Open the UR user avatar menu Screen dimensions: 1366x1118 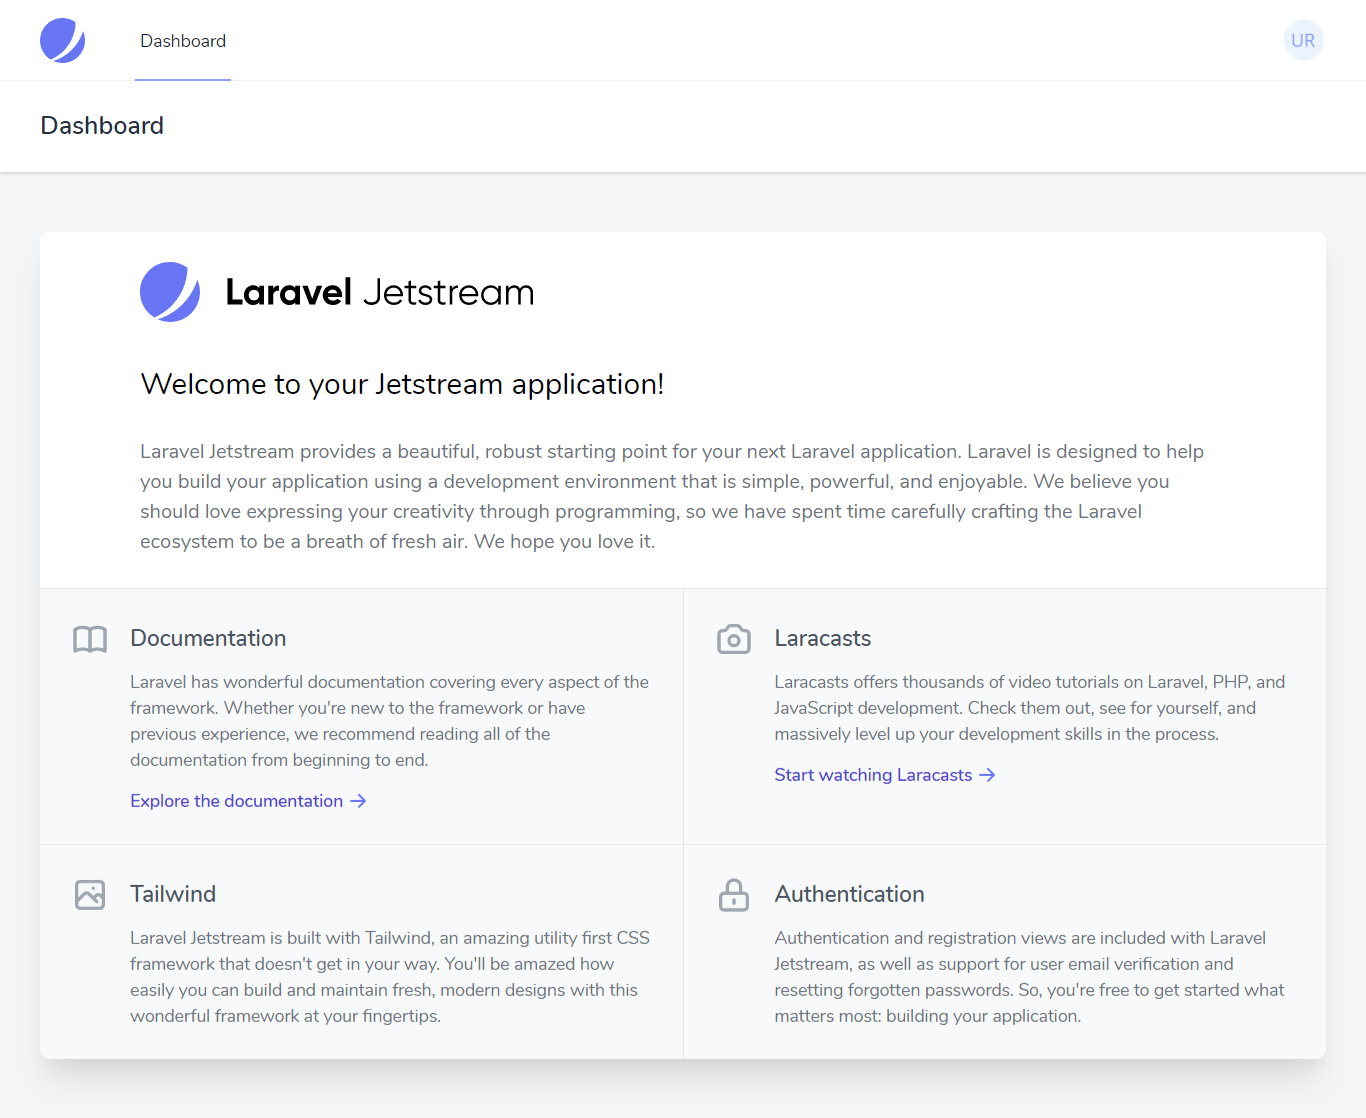pyautogui.click(x=1303, y=40)
